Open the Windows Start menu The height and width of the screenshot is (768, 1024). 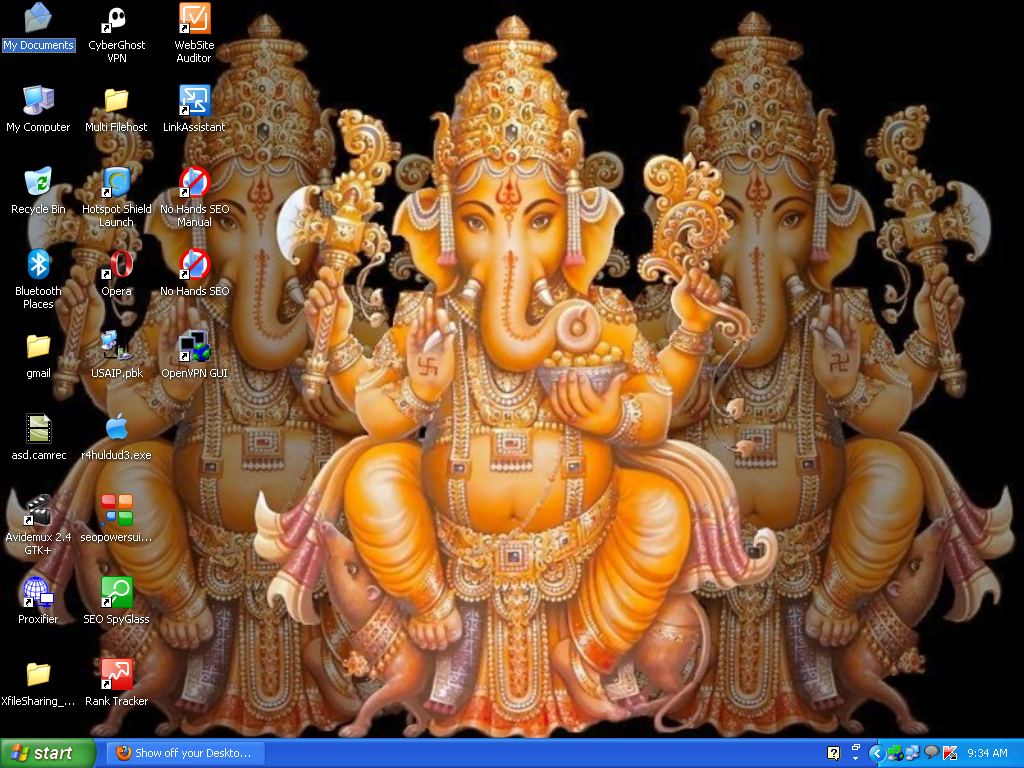(48, 753)
